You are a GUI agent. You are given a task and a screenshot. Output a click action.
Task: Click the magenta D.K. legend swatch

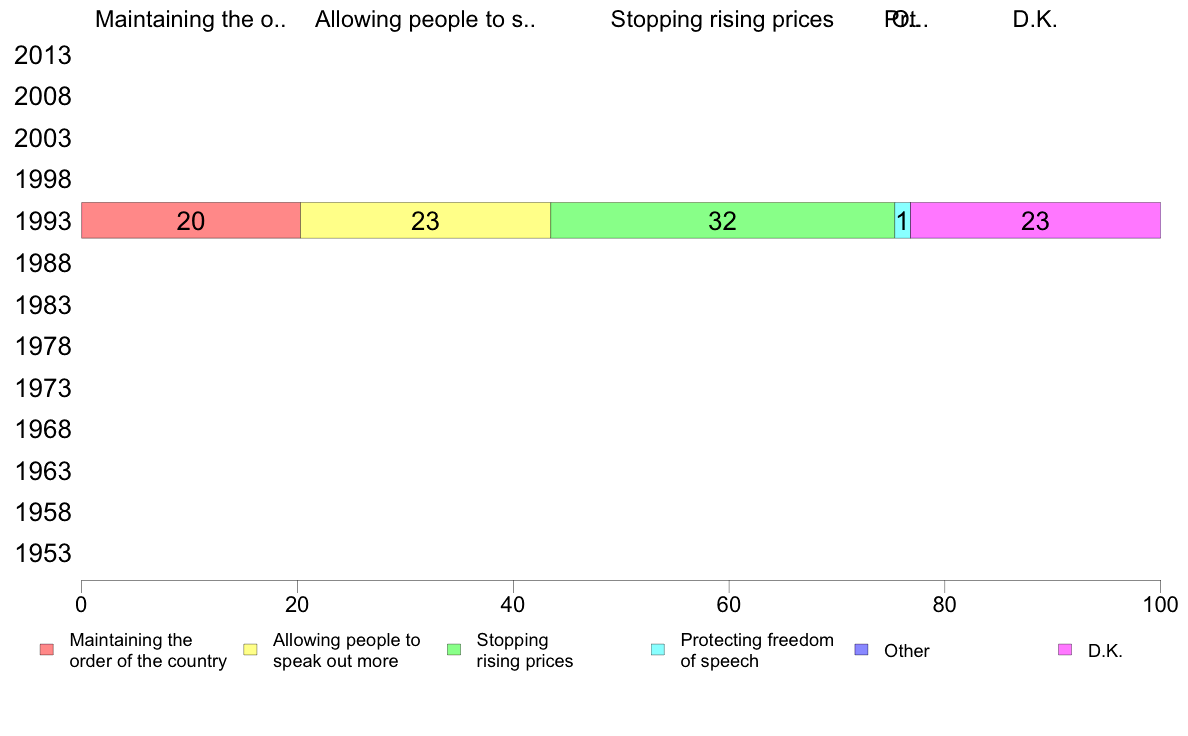pyautogui.click(x=1065, y=650)
